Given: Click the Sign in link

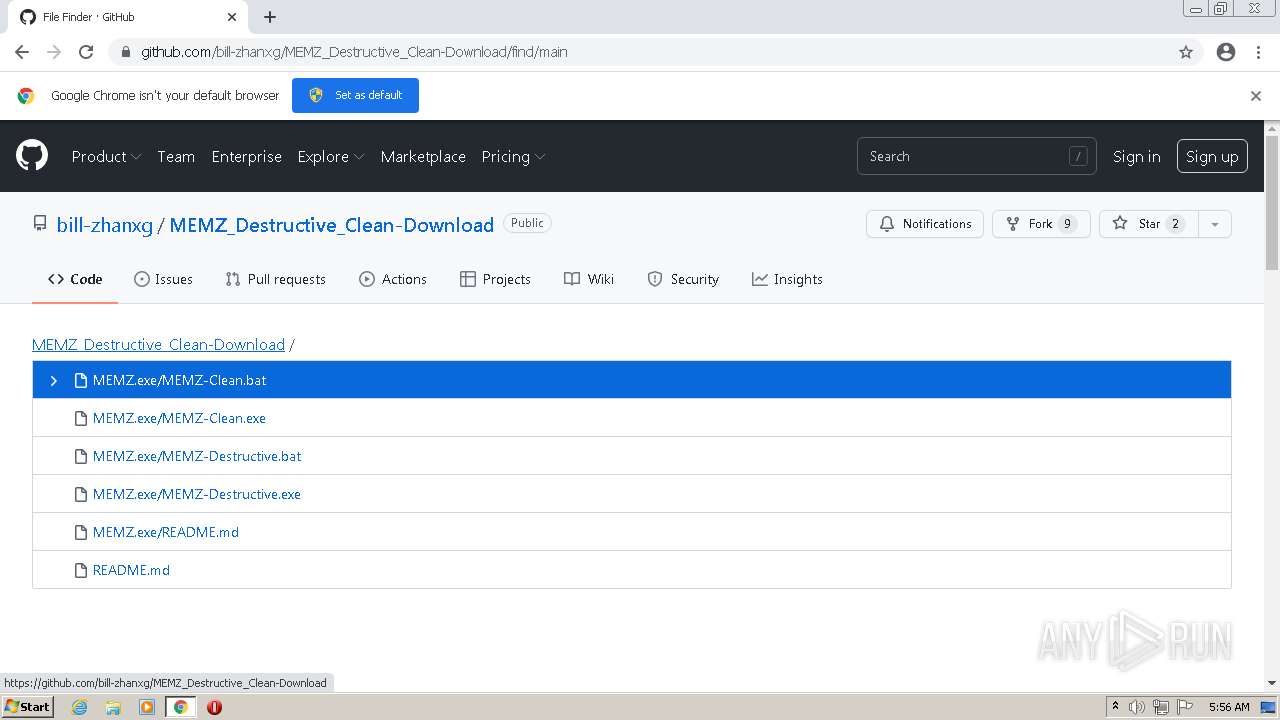Looking at the screenshot, I should click(x=1137, y=156).
